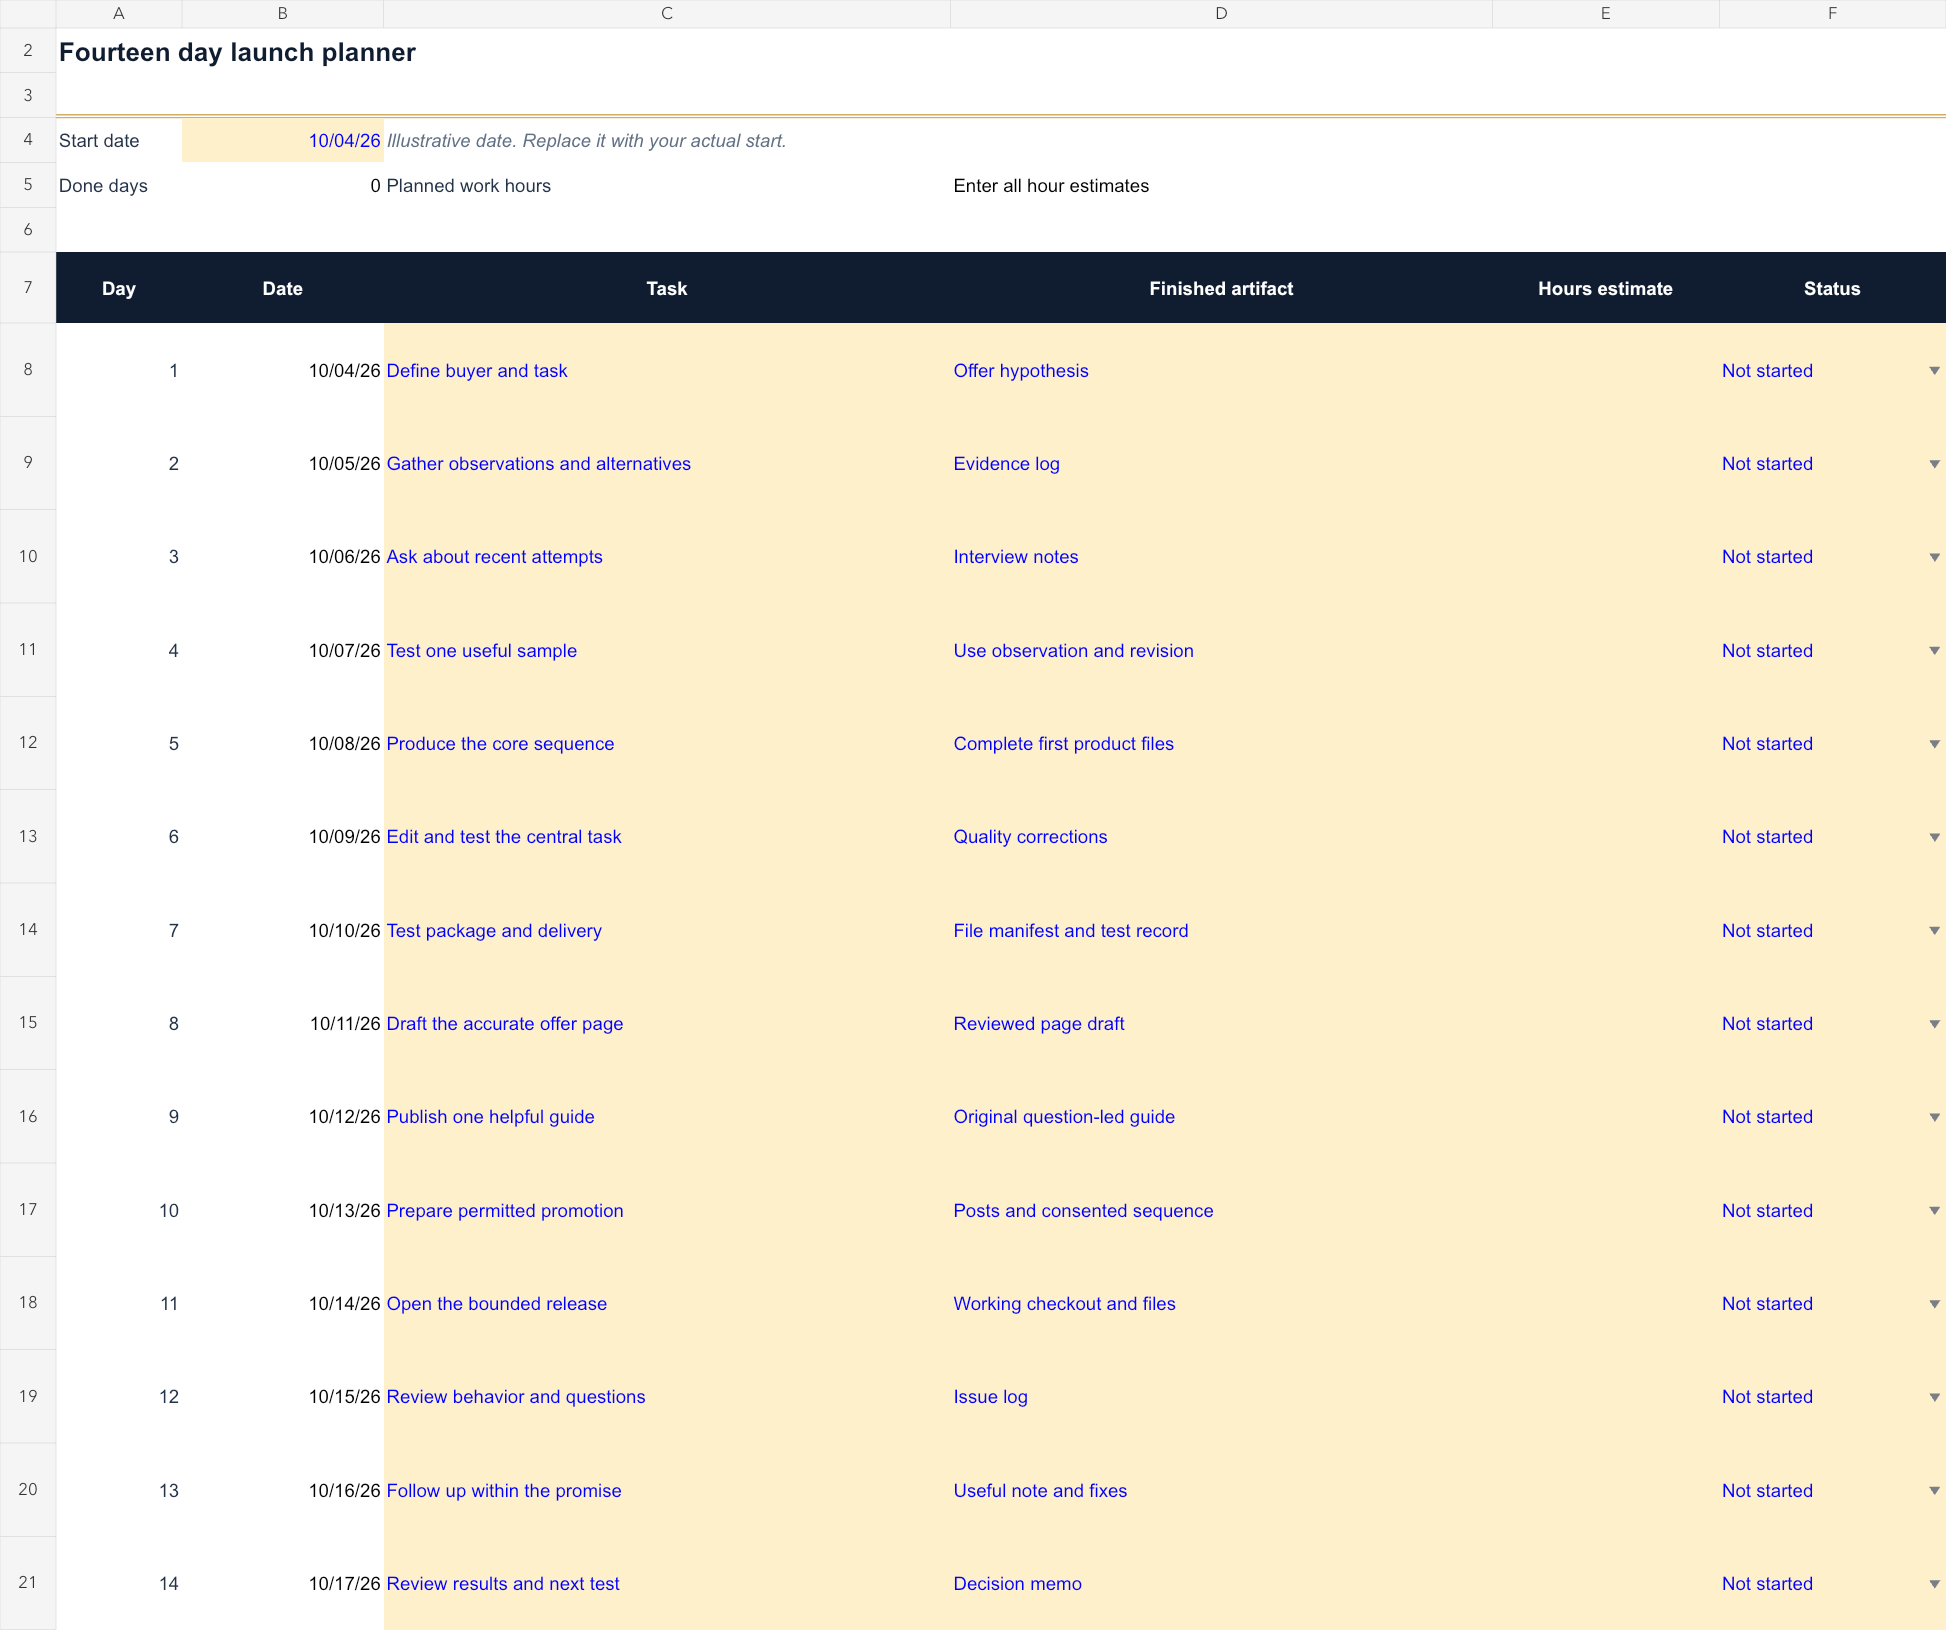Expand the status arrow in the Quality corrections row

(1934, 837)
